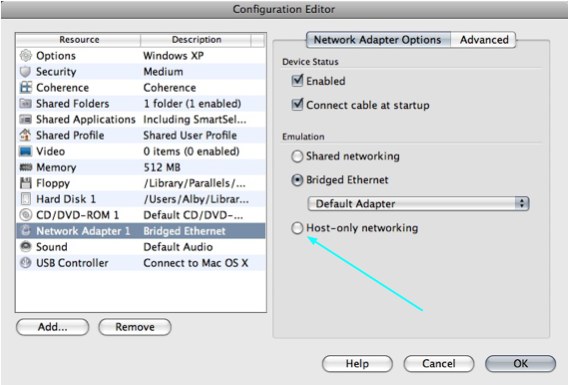This screenshot has height=385, width=568.
Task: Click the Options gear icon
Action: [x=26, y=56]
